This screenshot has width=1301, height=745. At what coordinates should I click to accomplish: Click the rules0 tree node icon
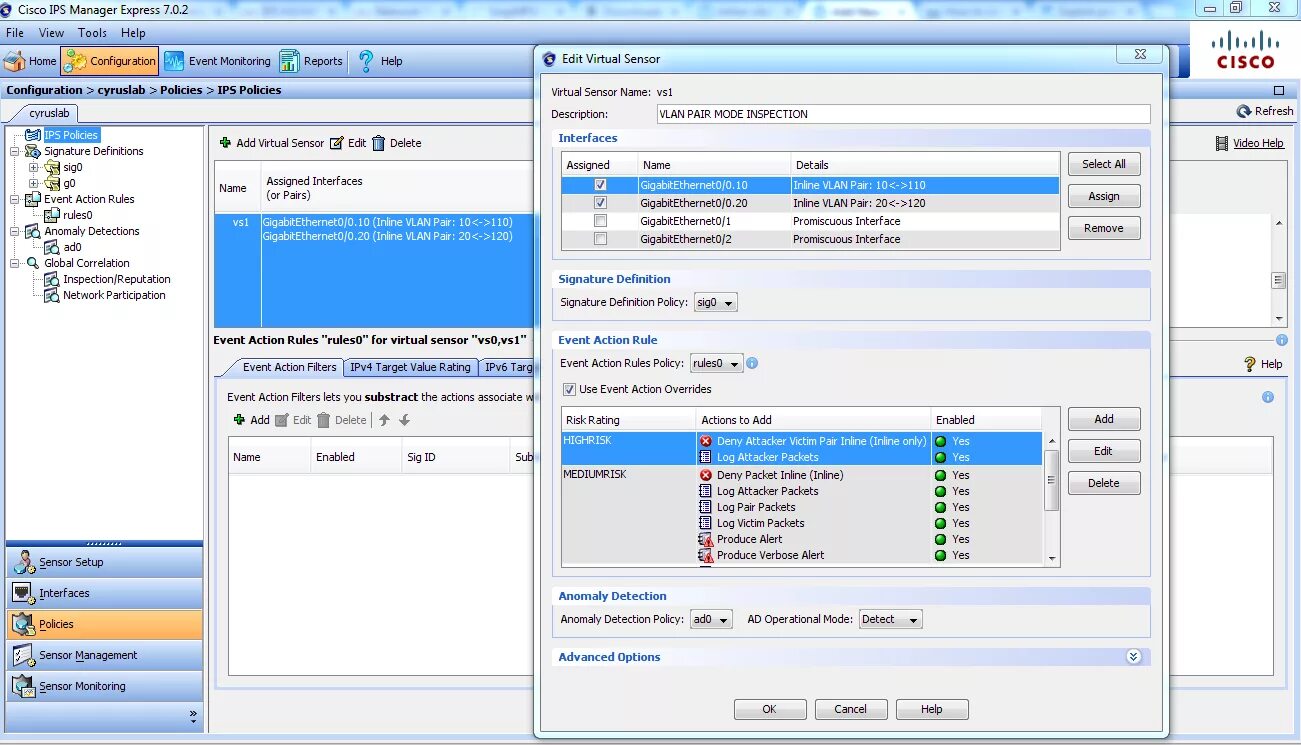[x=53, y=215]
